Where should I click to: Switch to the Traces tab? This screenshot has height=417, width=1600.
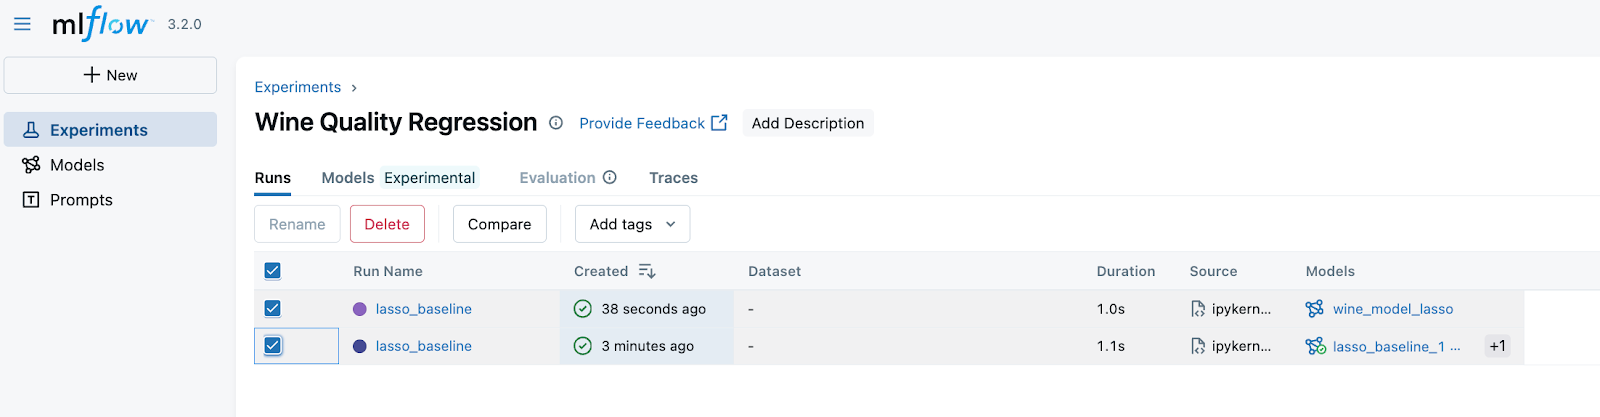[x=673, y=178]
